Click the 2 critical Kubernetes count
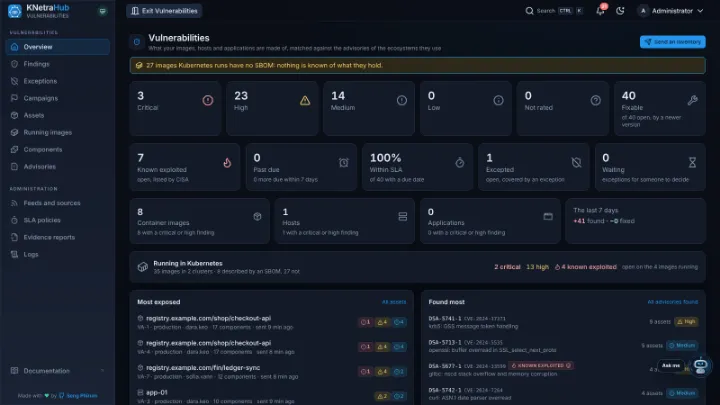Image resolution: width=720 pixels, height=405 pixels. [507, 267]
